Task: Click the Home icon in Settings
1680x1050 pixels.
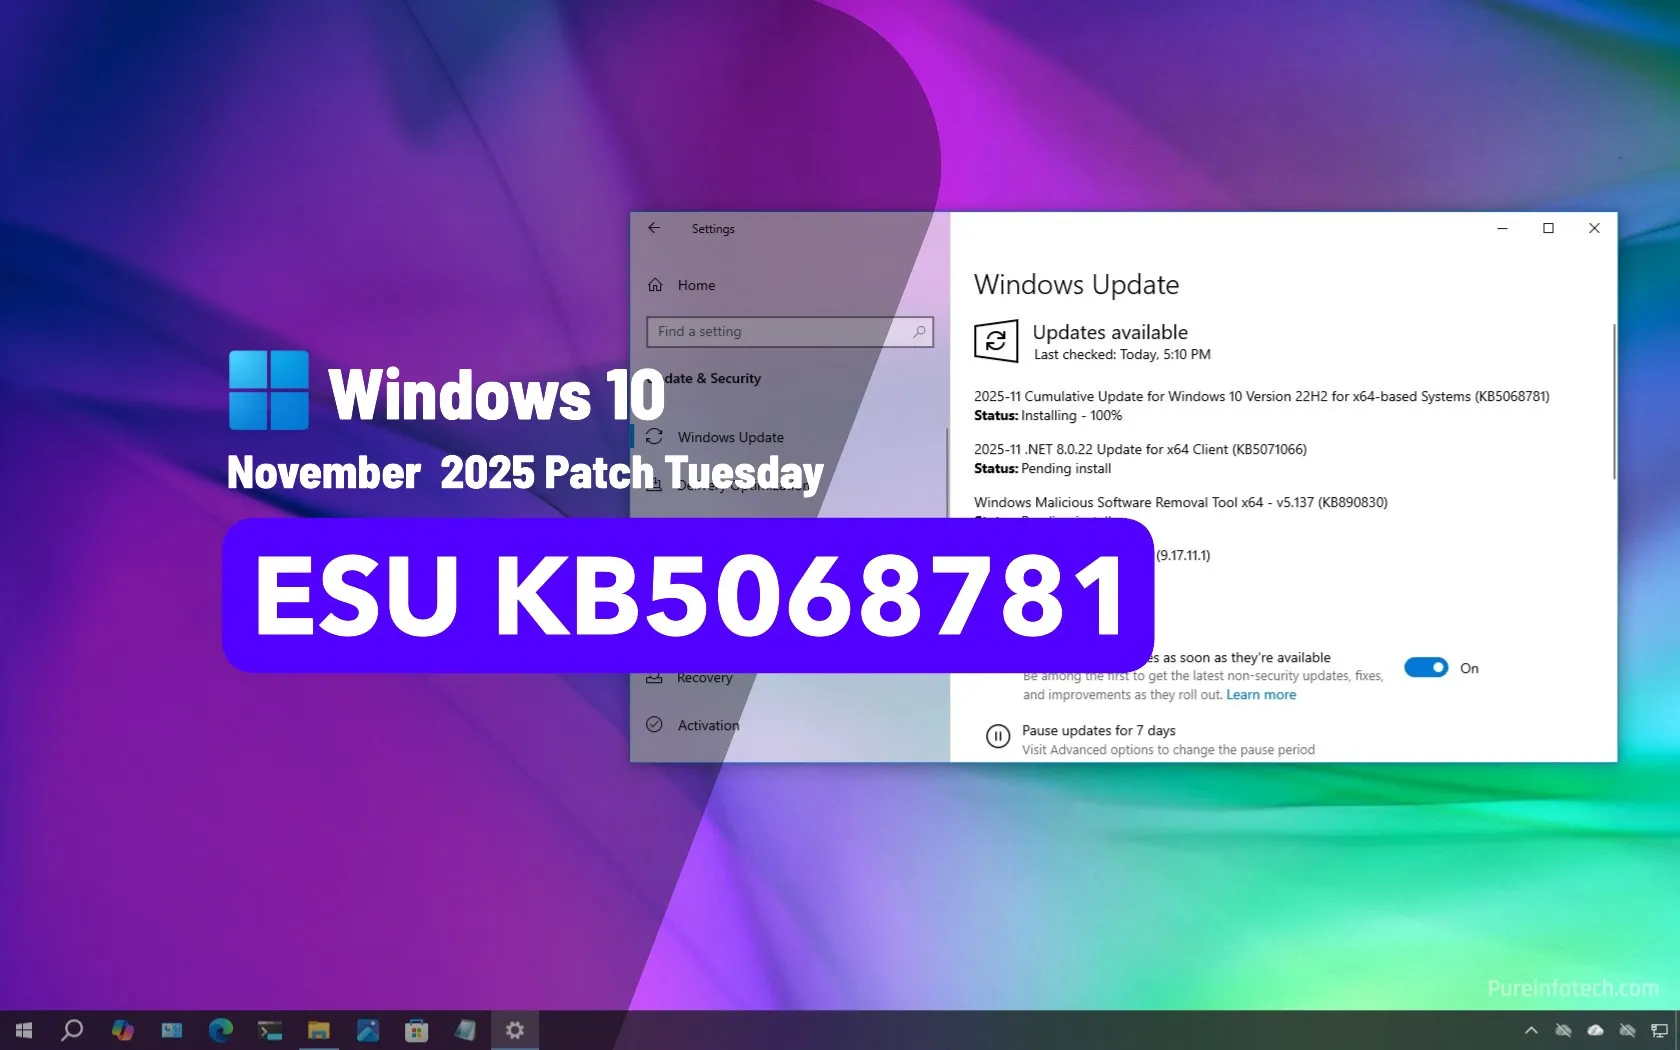Action: 654,285
